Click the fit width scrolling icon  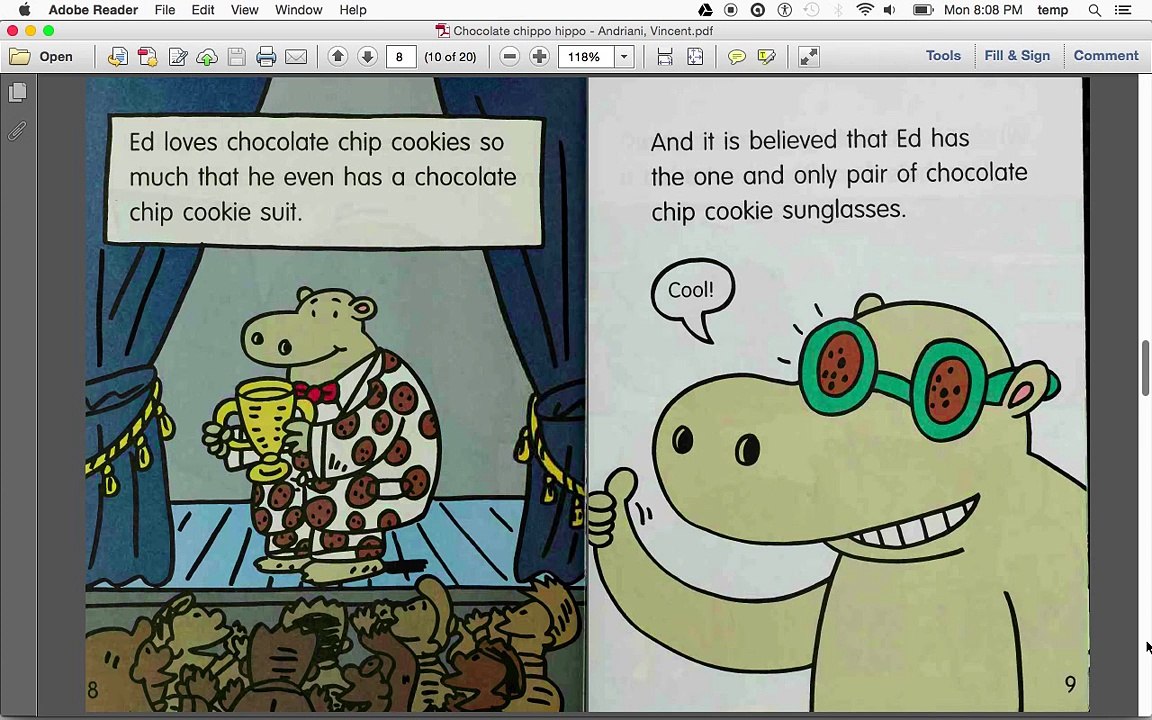(665, 57)
